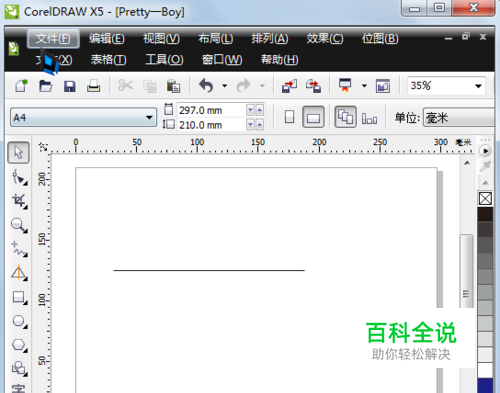Print the document

(x=94, y=86)
